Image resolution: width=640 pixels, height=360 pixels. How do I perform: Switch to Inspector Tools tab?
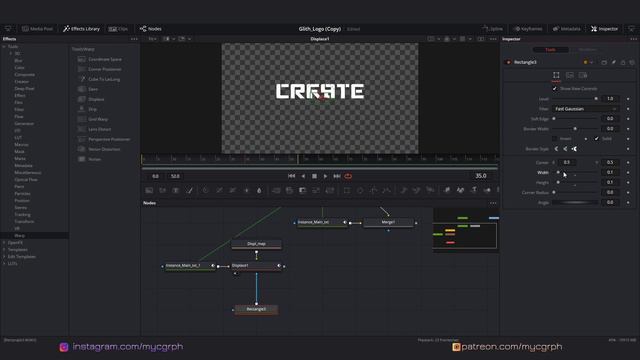click(x=551, y=50)
